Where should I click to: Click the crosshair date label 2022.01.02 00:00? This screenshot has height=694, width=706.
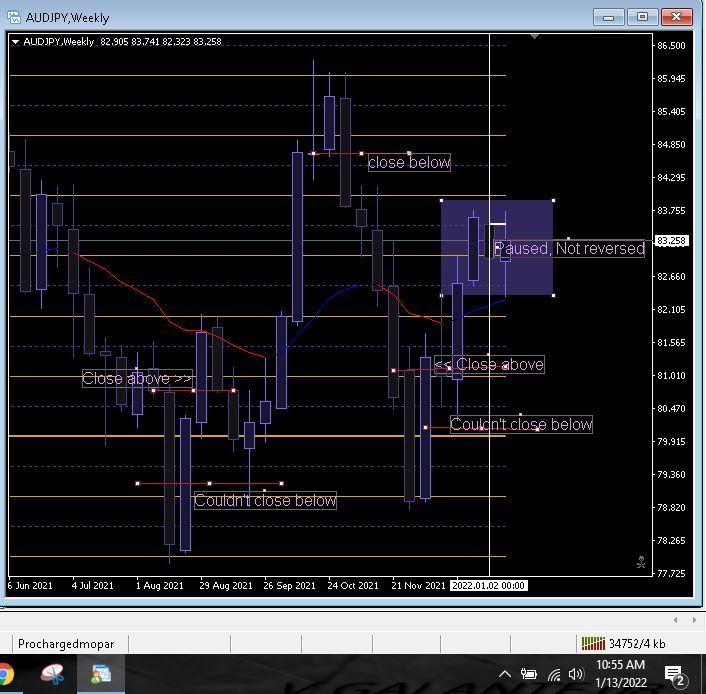point(489,585)
